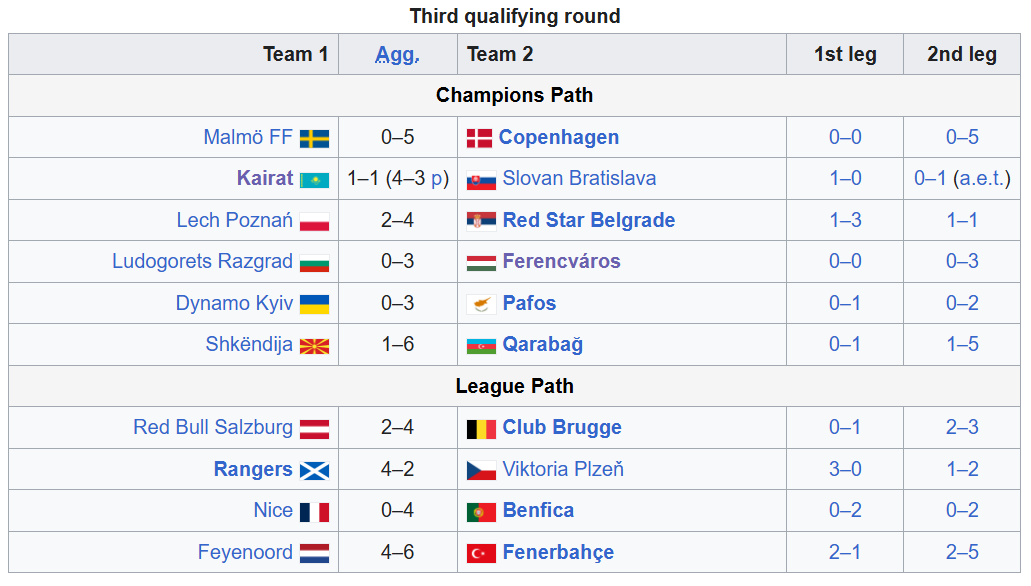Open the Viktoria Plzeň link

point(563,470)
